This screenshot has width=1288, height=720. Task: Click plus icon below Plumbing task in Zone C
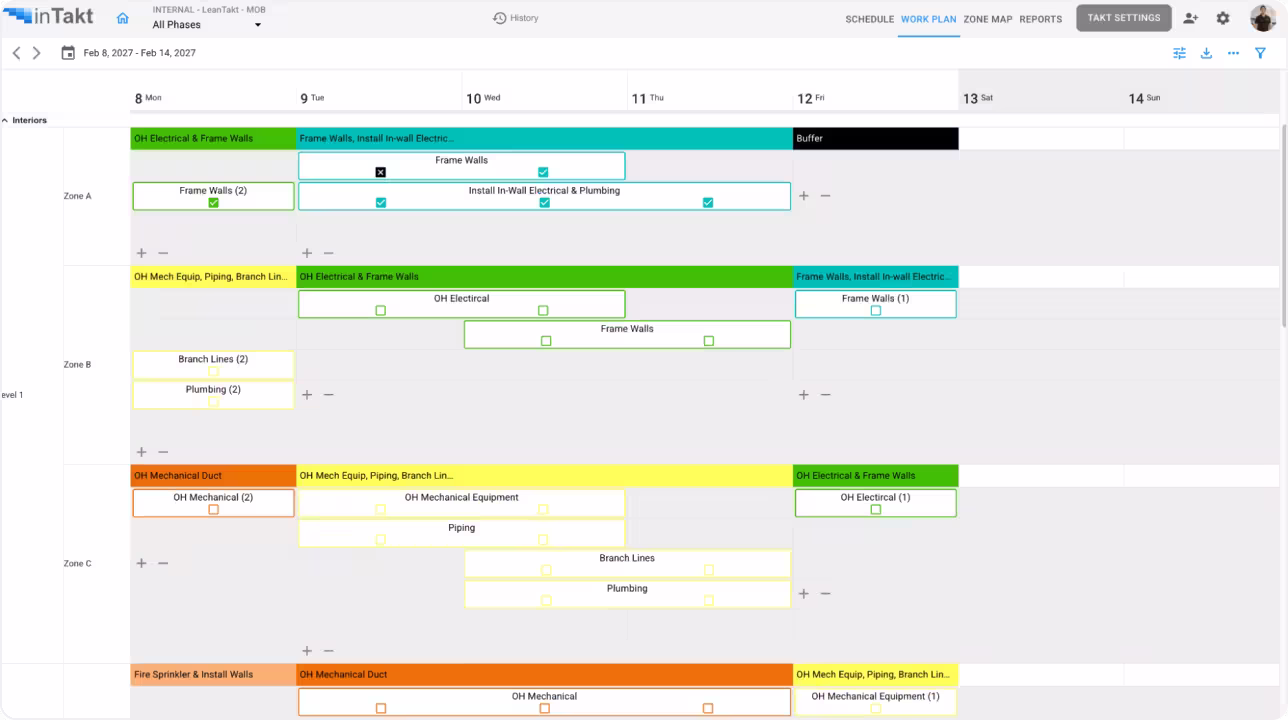(x=307, y=651)
